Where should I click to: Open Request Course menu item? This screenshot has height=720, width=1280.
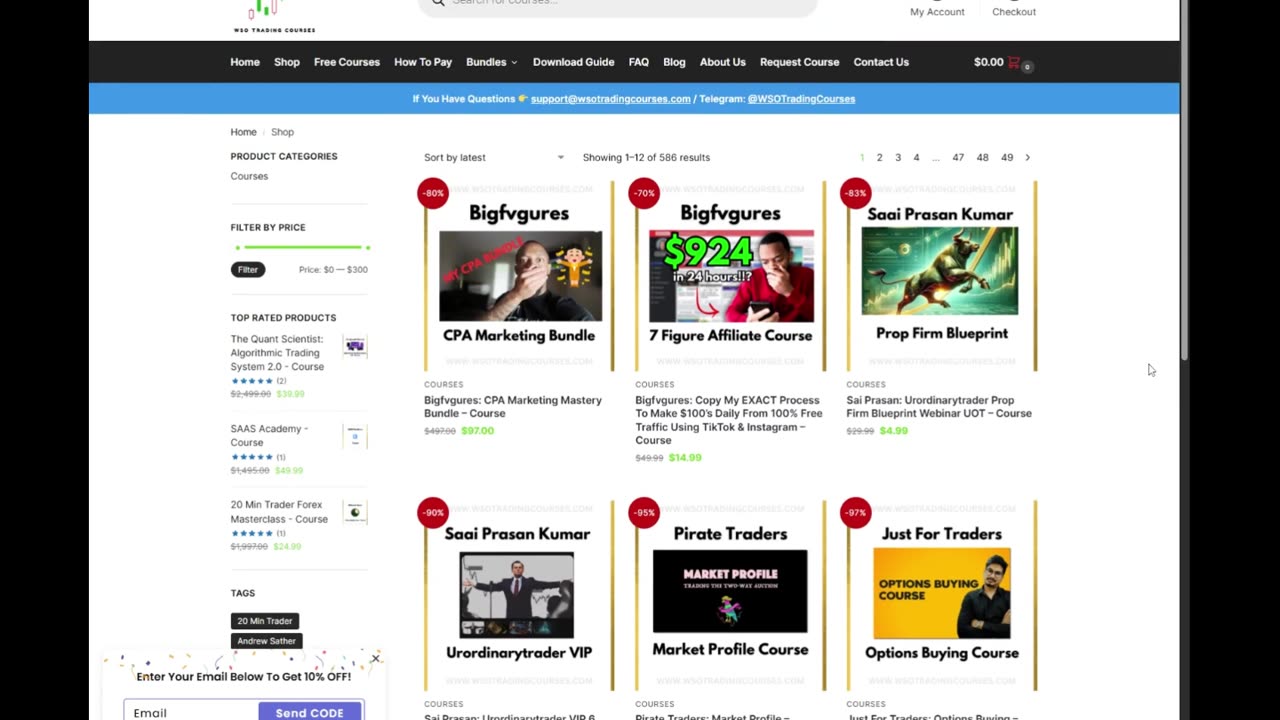pos(799,62)
